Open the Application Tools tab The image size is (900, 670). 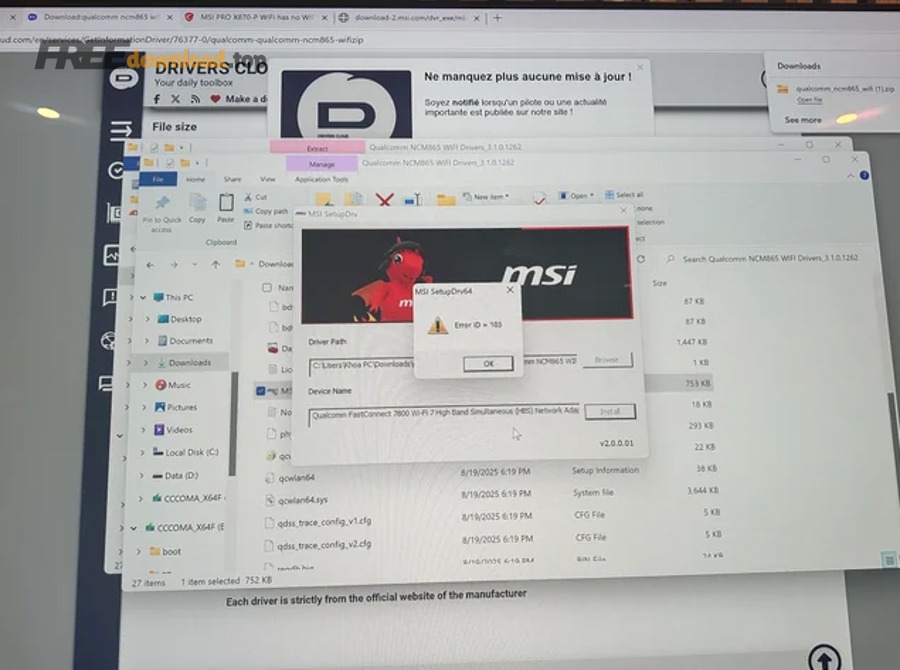[321, 179]
